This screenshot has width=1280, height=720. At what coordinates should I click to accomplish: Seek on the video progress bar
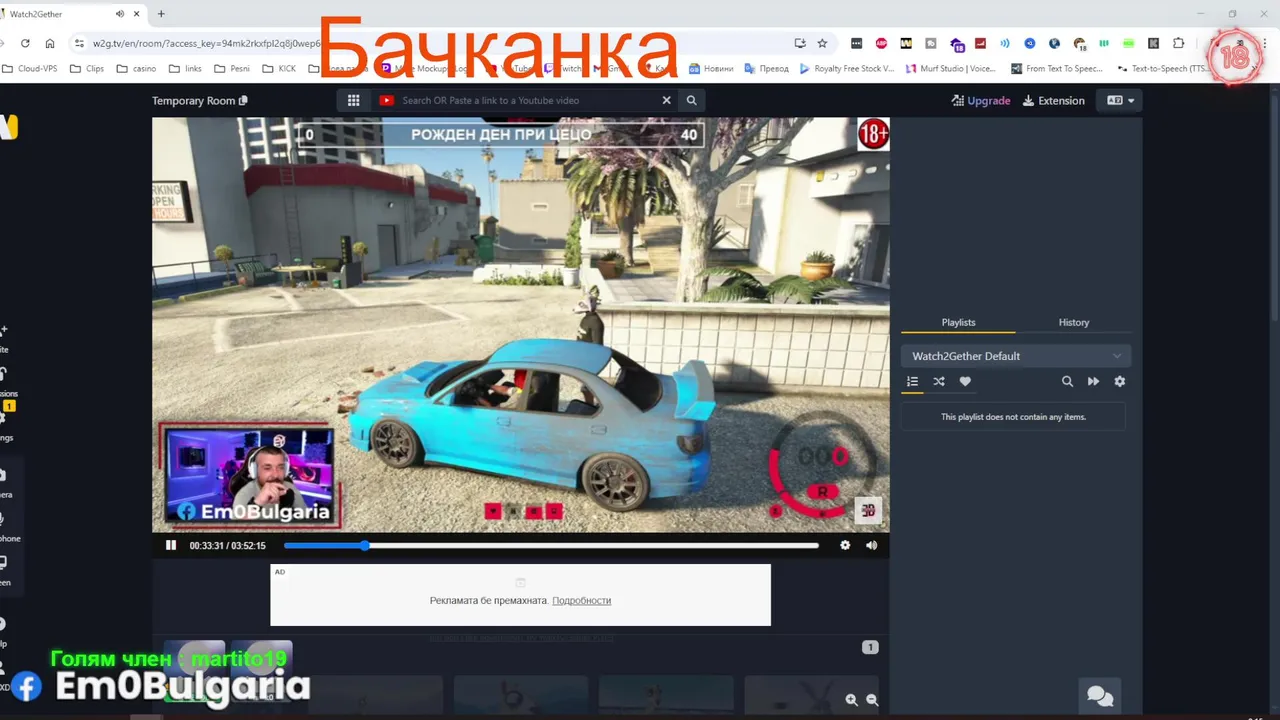(551, 545)
